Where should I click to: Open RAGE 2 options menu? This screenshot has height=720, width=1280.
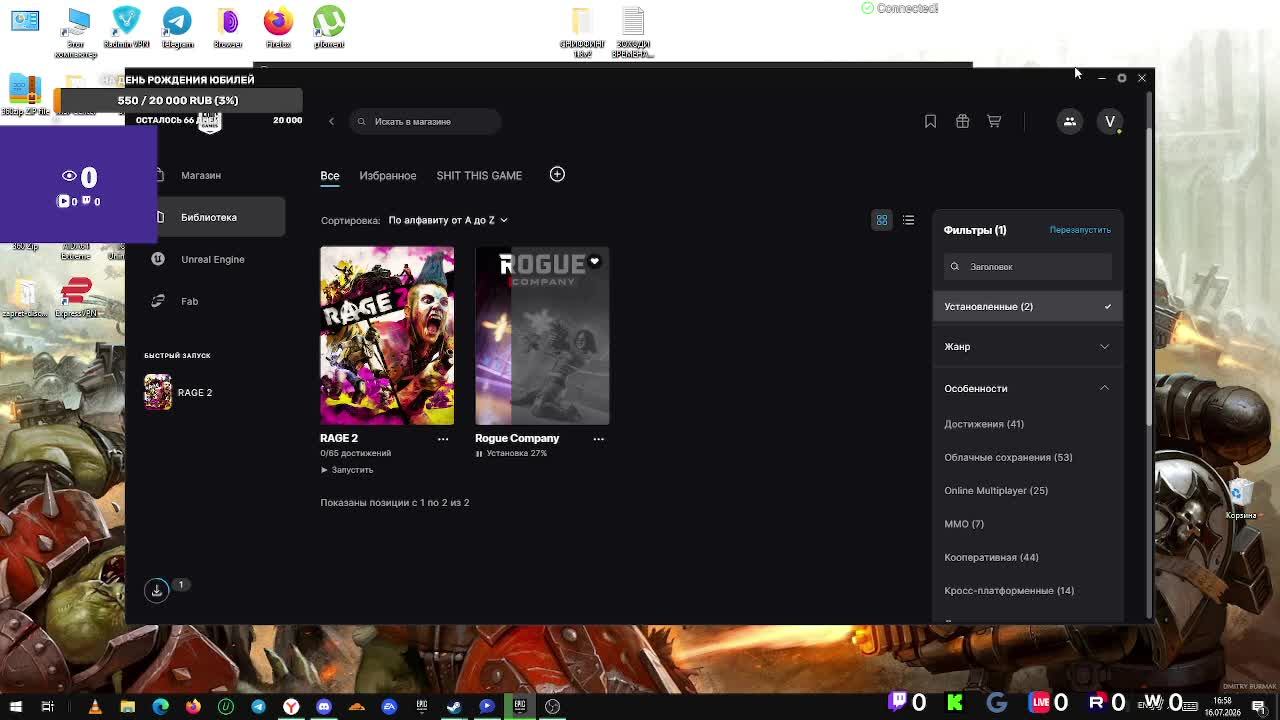point(443,438)
